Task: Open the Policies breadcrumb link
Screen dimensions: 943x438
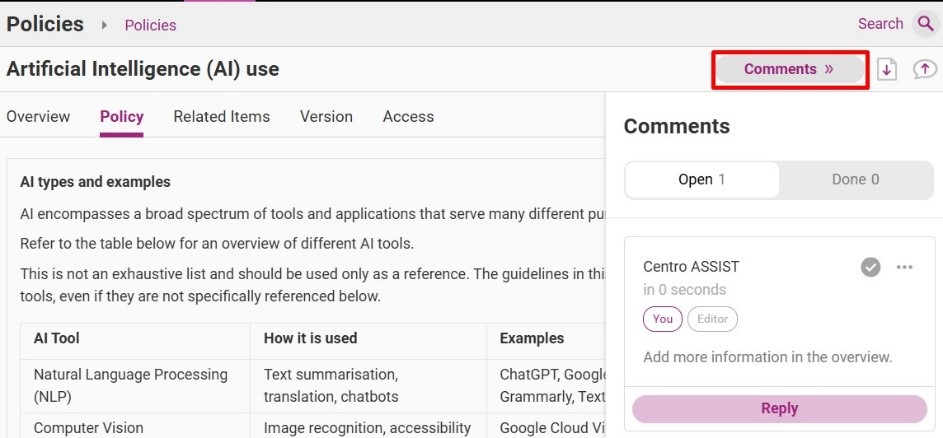Action: (x=150, y=25)
